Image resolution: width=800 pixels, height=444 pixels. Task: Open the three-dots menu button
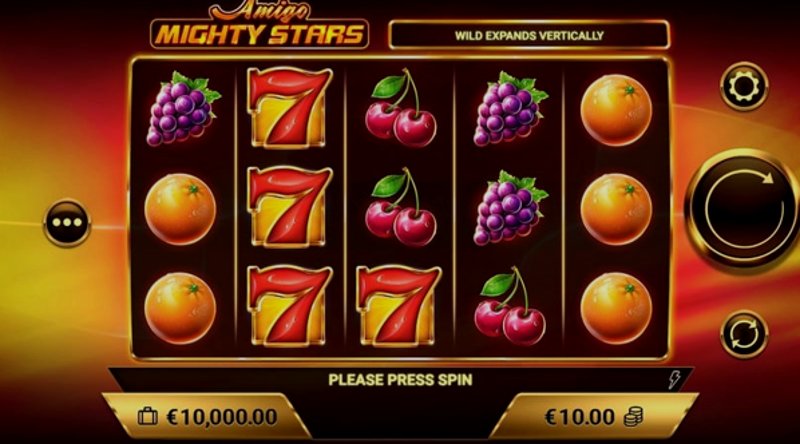point(67,223)
